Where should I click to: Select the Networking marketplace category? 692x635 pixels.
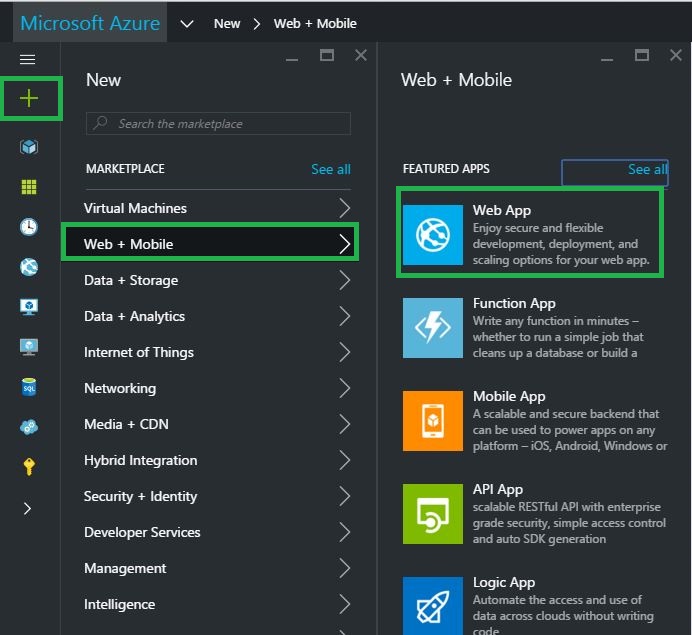click(120, 388)
